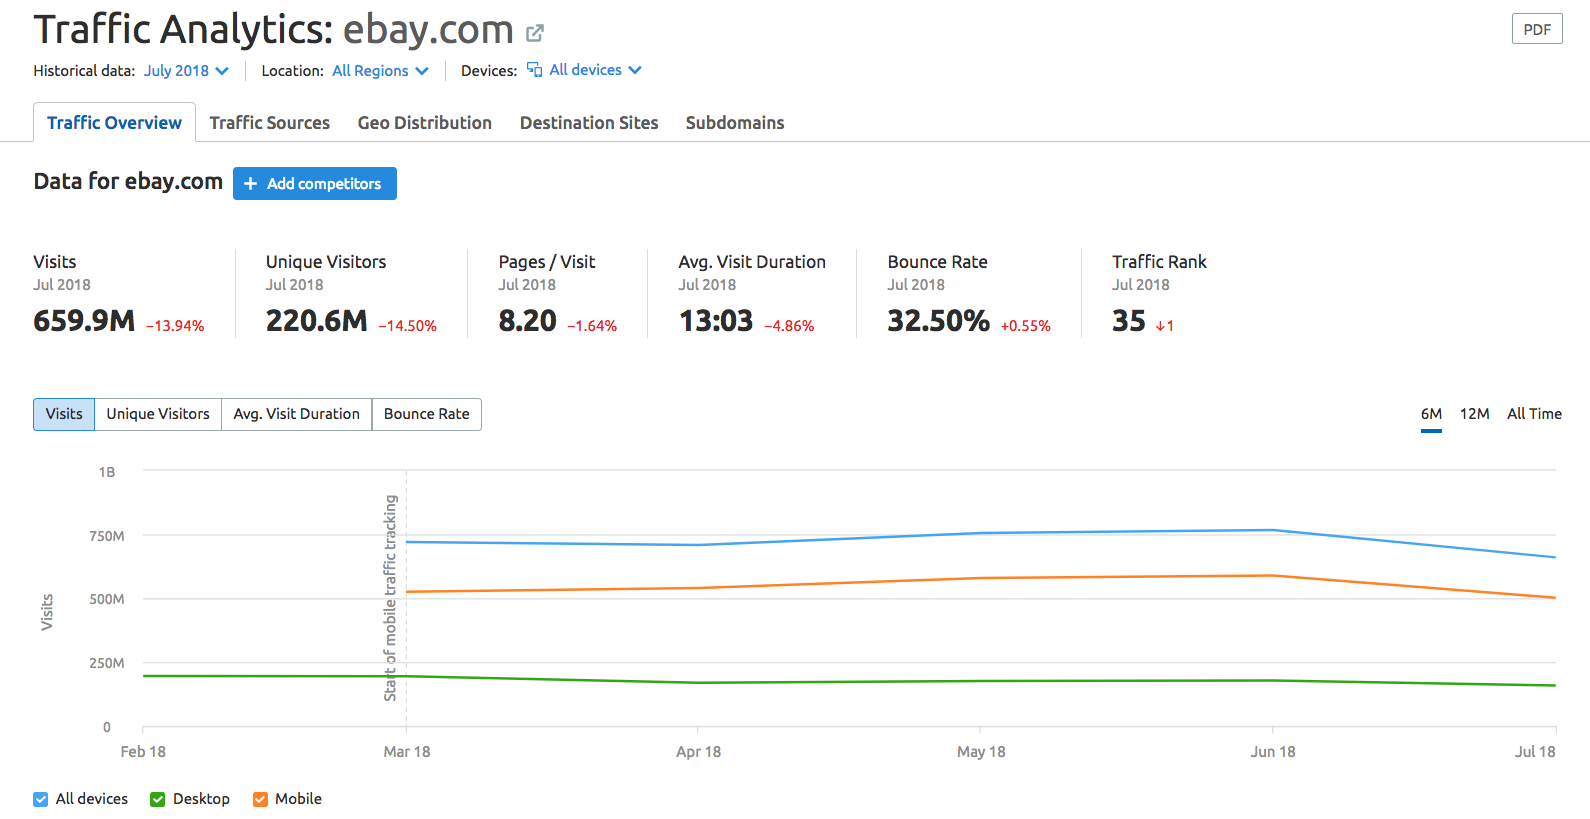Screen dimensions: 1590x819
Task: Click the 13:03 average visit duration value
Action: point(716,321)
